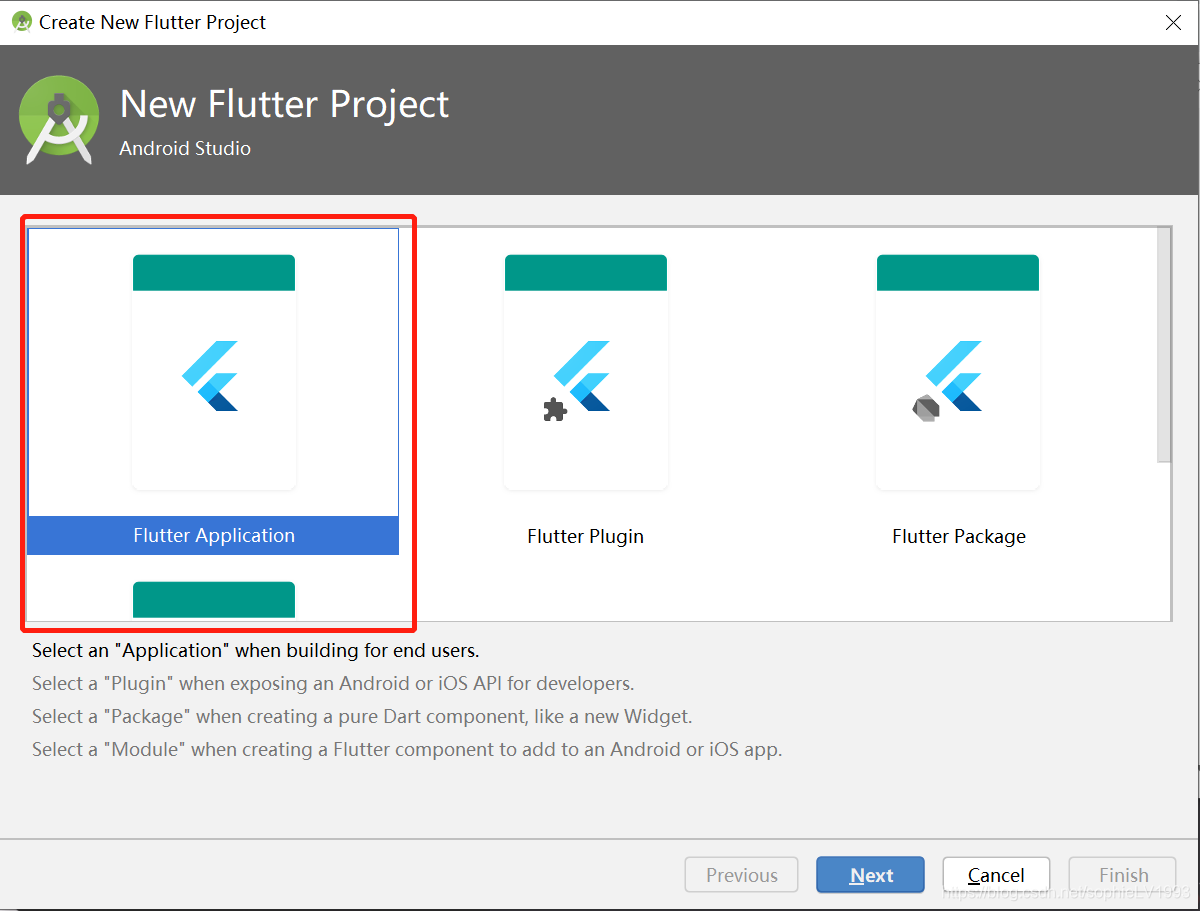Image resolution: width=1200 pixels, height=911 pixels.
Task: Select the partially visible fourth project card
Action: (x=214, y=599)
